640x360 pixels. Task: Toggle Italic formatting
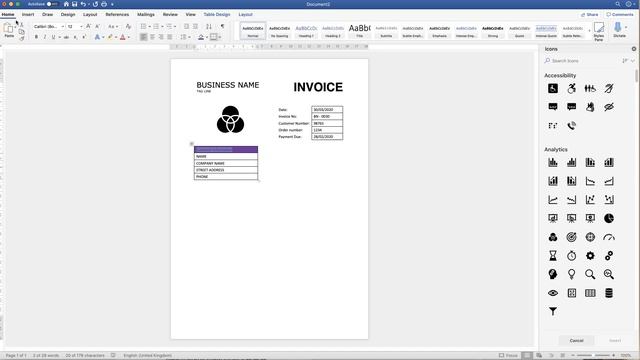45,37
